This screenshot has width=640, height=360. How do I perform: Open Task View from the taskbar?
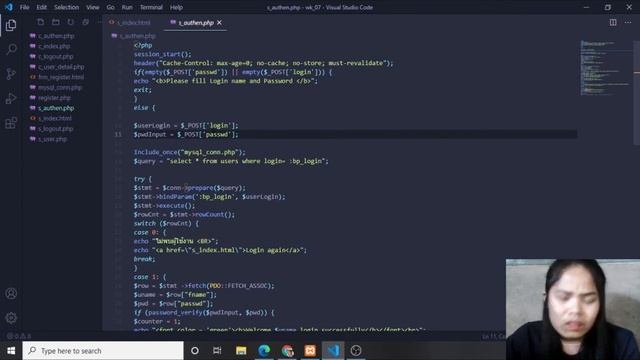point(217,351)
